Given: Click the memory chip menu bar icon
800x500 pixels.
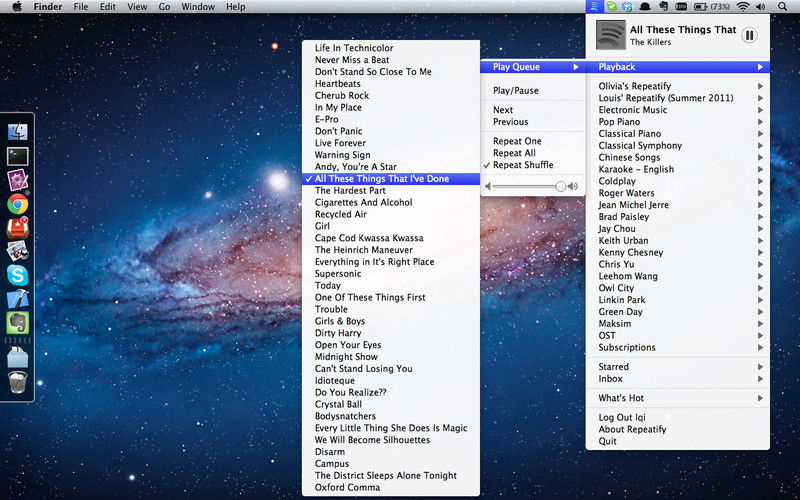Looking at the screenshot, I should pyautogui.click(x=681, y=7).
